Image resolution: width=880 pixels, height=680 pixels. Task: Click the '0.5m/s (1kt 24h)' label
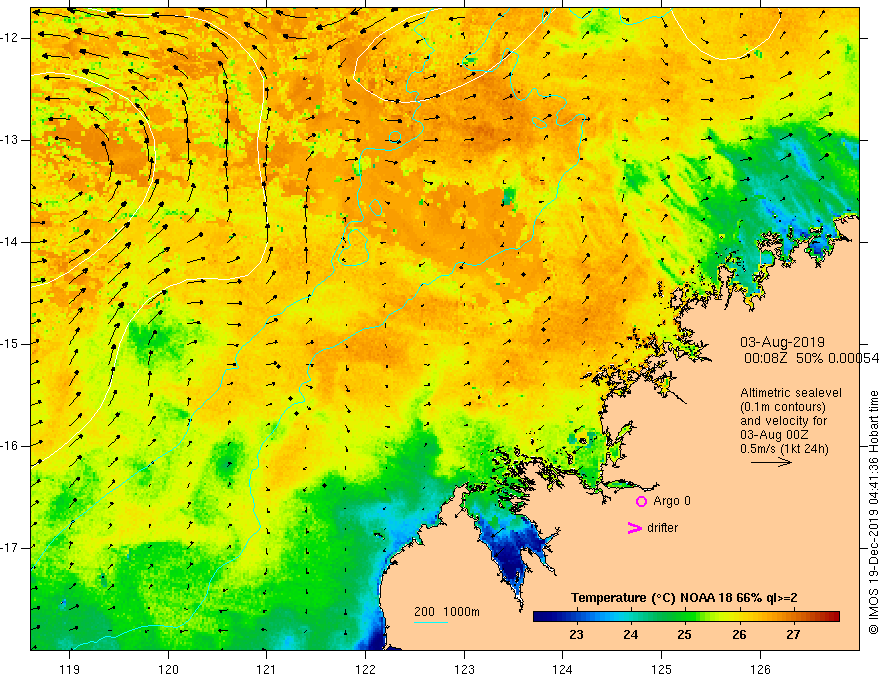(x=784, y=449)
